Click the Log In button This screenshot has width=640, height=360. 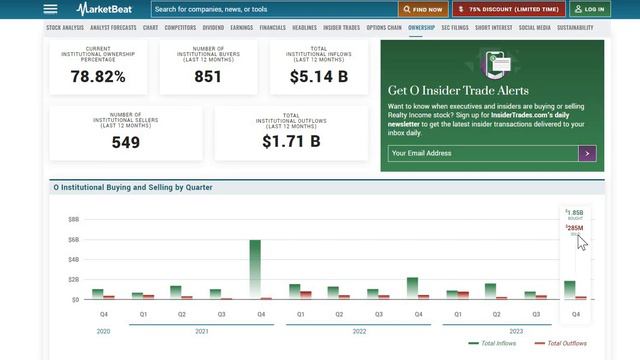590,9
